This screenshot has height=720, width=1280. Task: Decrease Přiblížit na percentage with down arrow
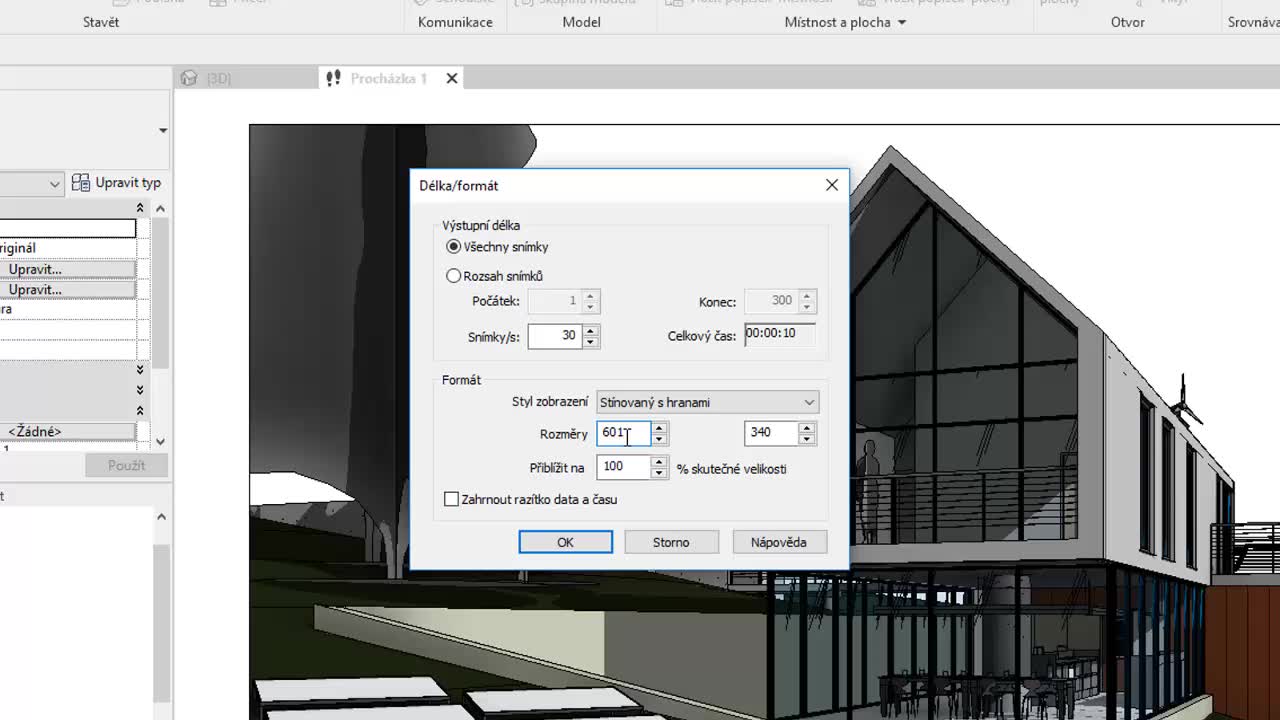(659, 473)
